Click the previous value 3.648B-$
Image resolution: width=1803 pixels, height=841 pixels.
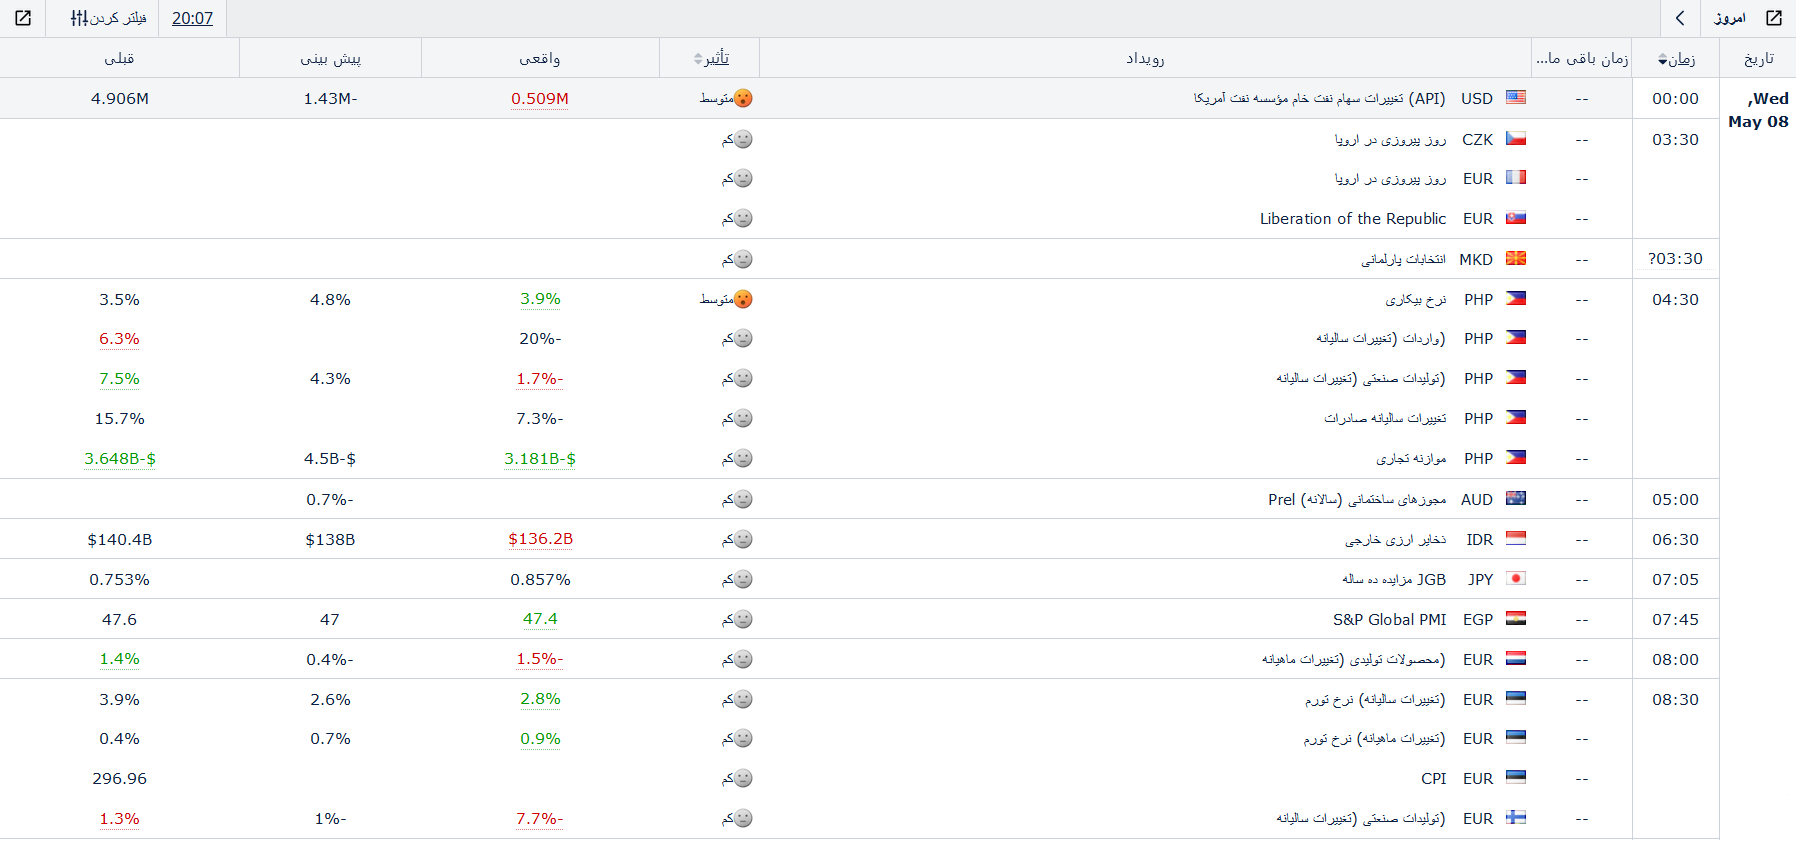pos(120,458)
